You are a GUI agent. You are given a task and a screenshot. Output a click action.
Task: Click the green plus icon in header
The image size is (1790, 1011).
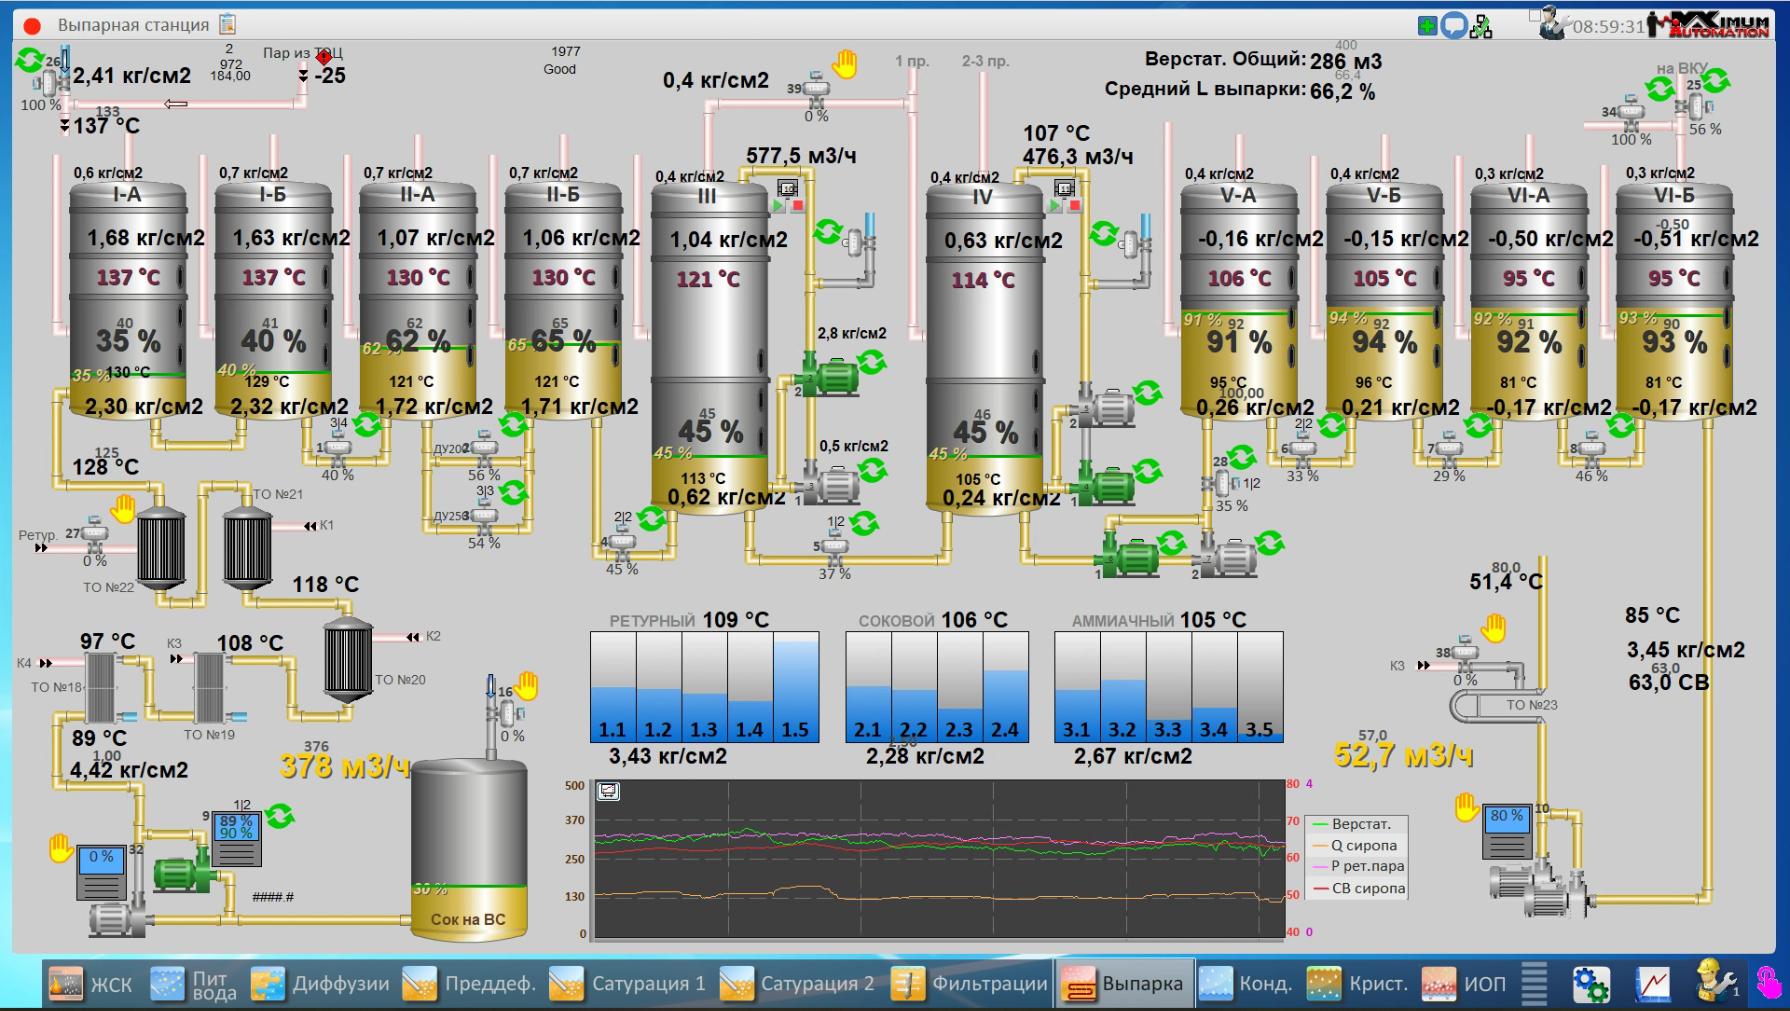(1427, 26)
